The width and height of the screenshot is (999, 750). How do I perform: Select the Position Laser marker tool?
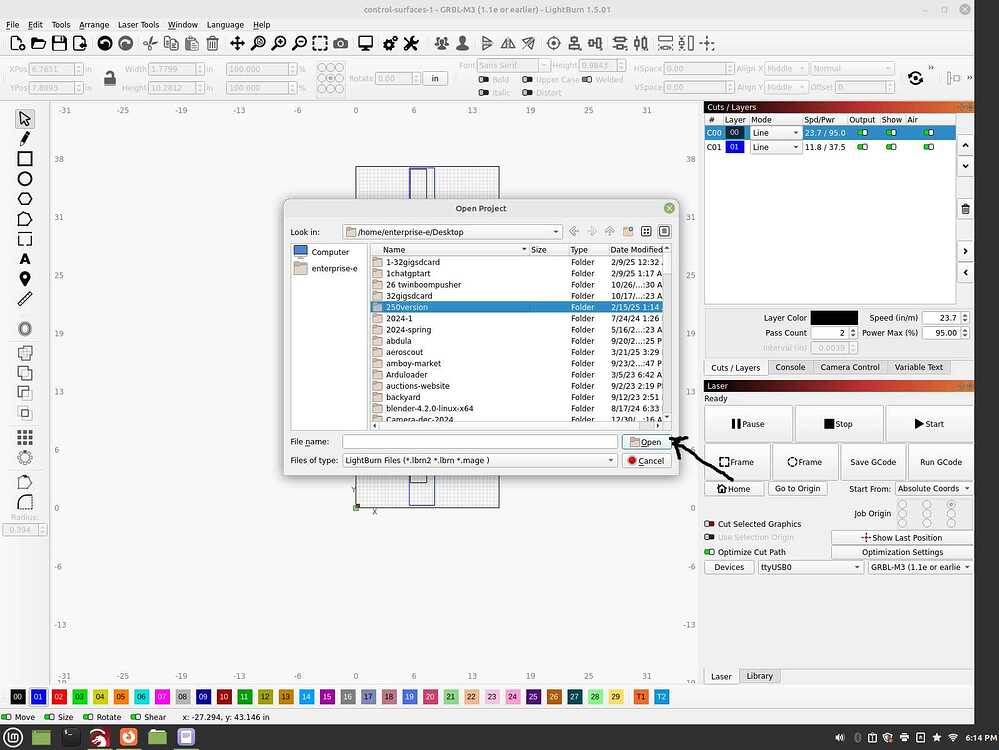pos(25,278)
